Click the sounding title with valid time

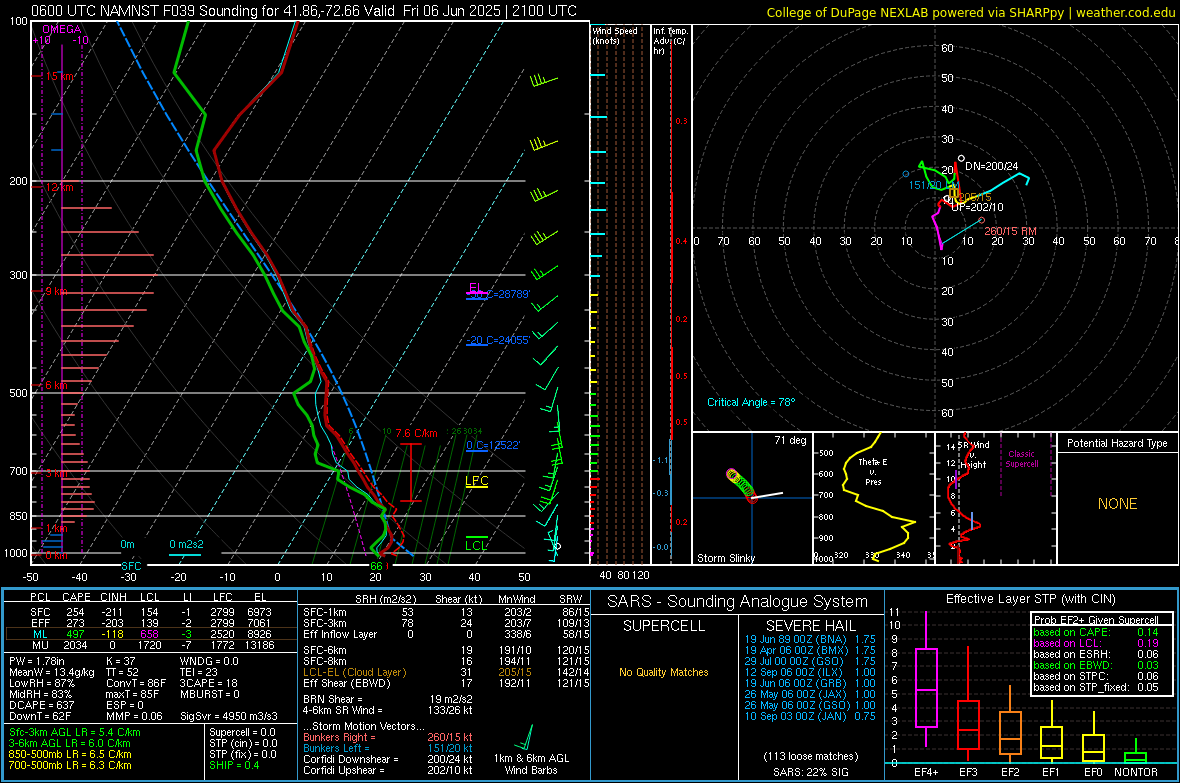[x=304, y=11]
